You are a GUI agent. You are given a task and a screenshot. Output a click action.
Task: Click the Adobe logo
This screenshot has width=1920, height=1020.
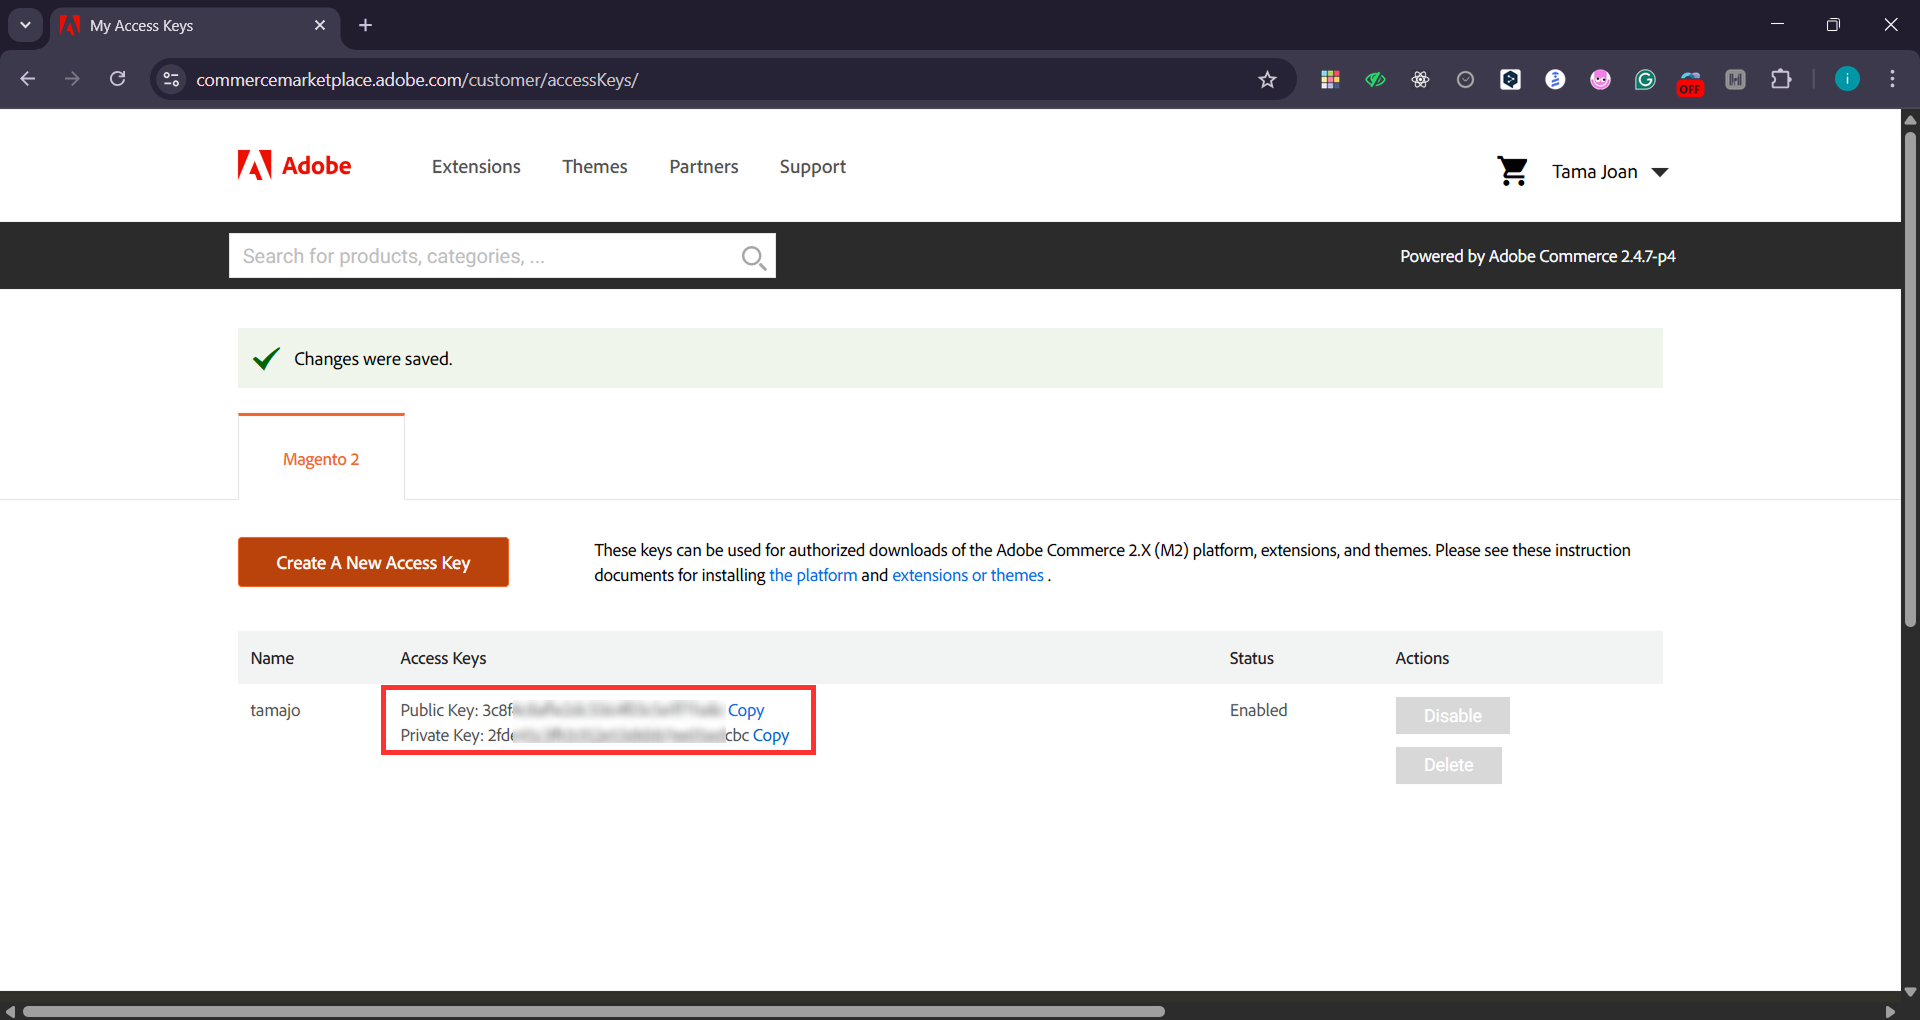[294, 165]
